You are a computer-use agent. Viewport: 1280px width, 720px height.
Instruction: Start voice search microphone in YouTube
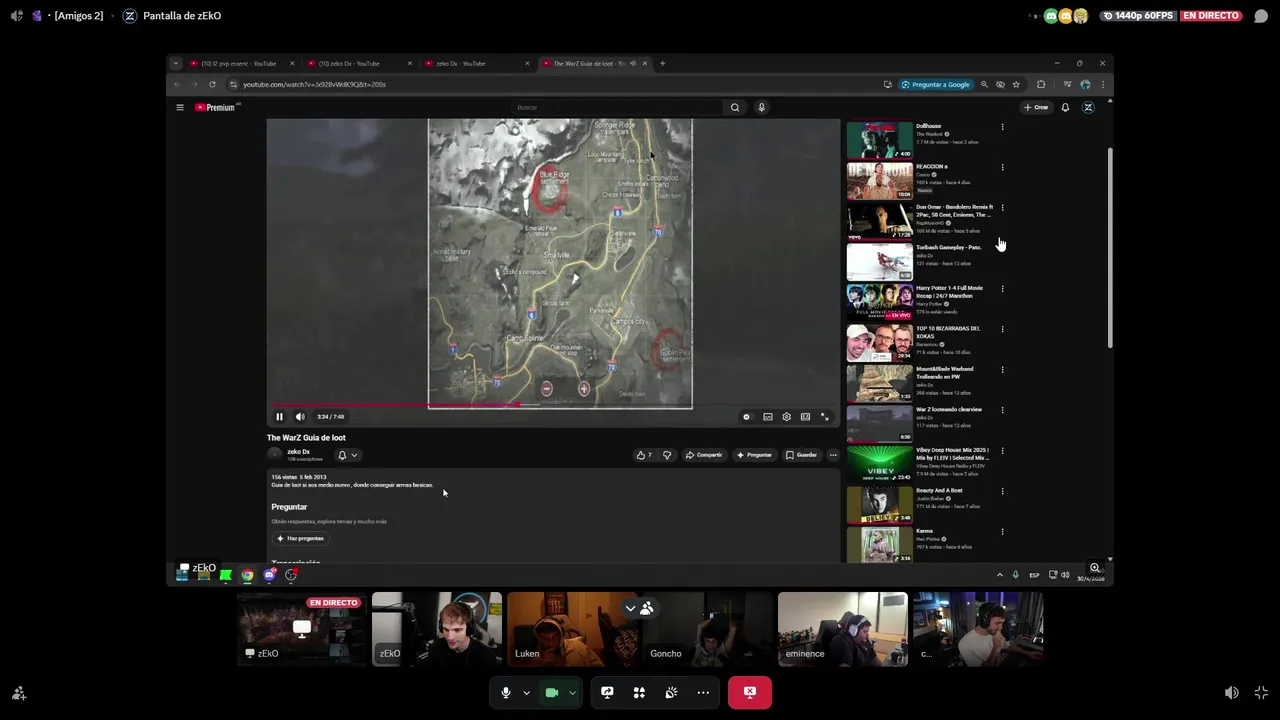[761, 107]
